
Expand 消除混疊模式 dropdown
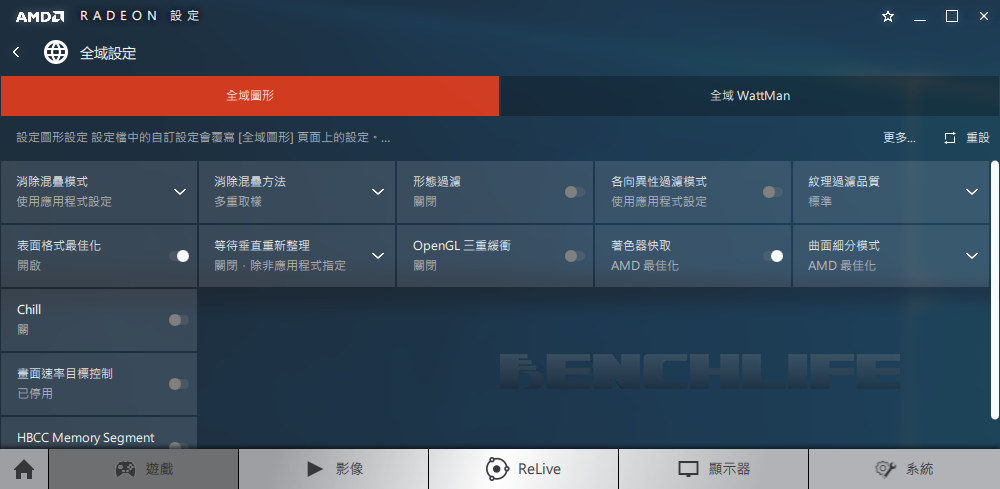click(180, 192)
